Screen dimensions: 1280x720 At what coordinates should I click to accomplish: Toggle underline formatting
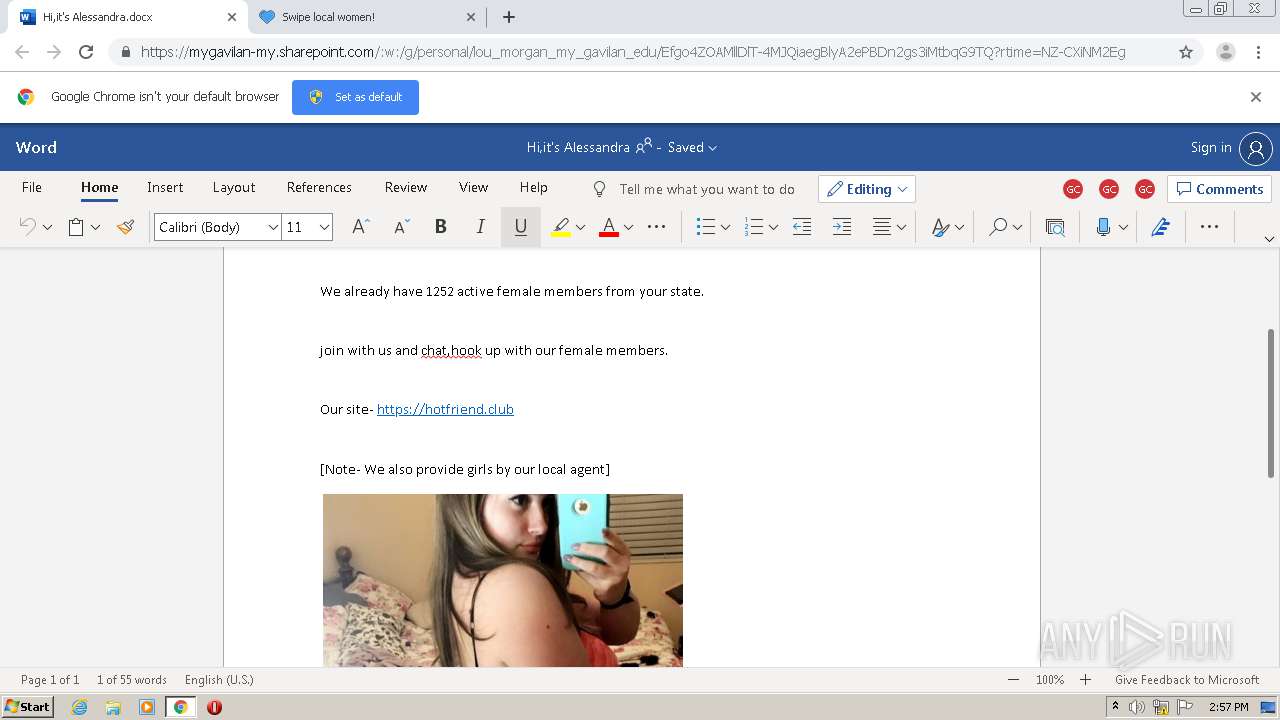520,227
